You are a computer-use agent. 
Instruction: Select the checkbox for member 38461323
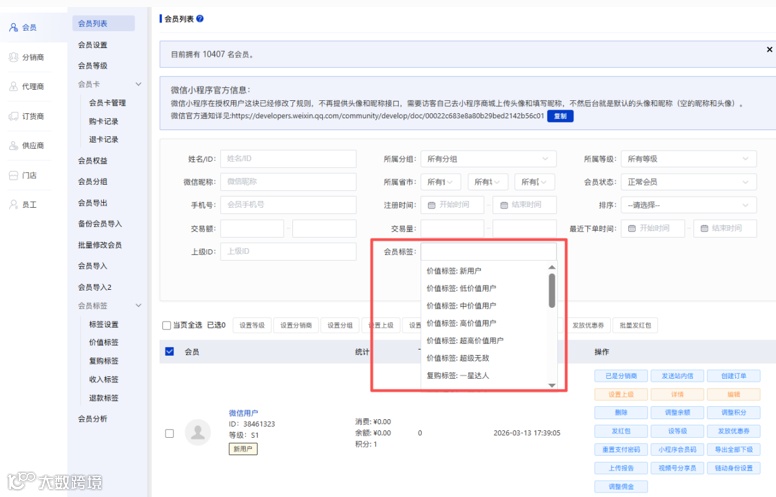(x=169, y=434)
